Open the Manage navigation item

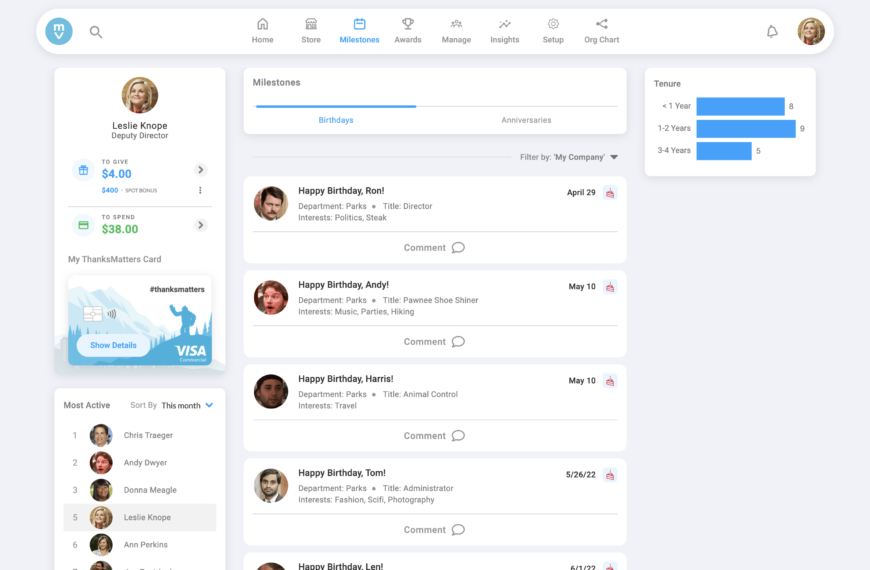456,31
